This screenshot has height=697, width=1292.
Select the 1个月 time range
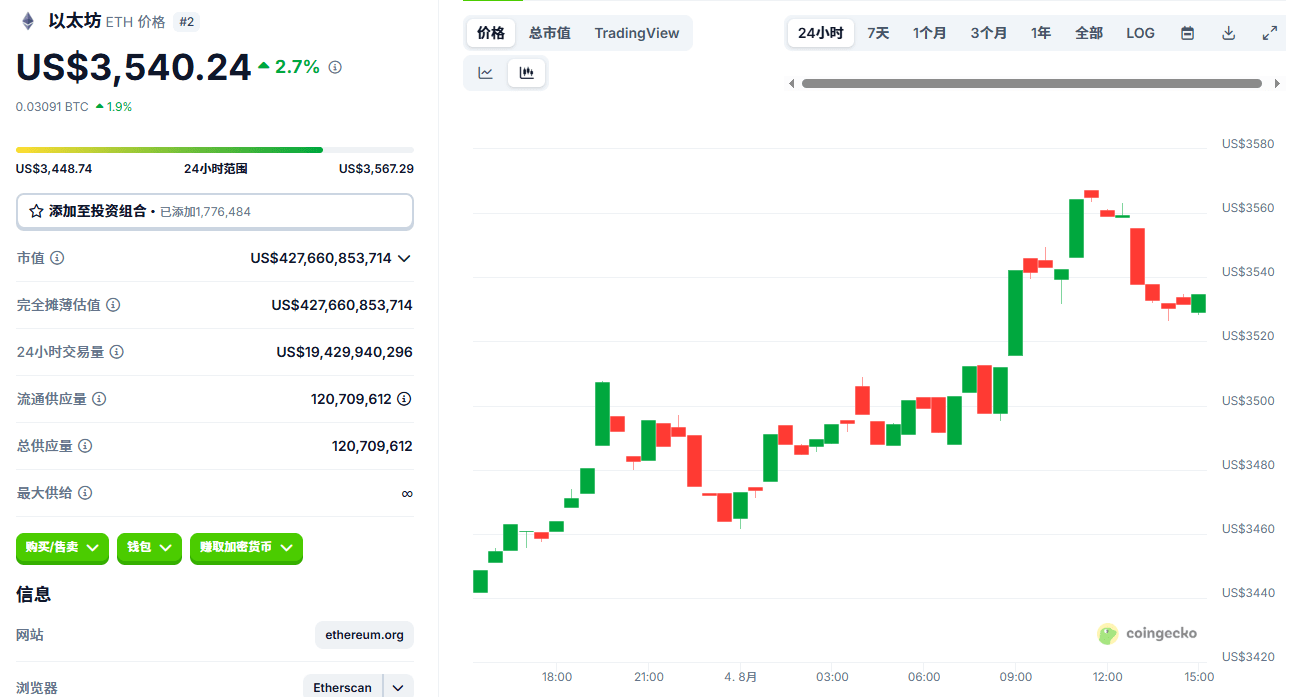pos(929,33)
